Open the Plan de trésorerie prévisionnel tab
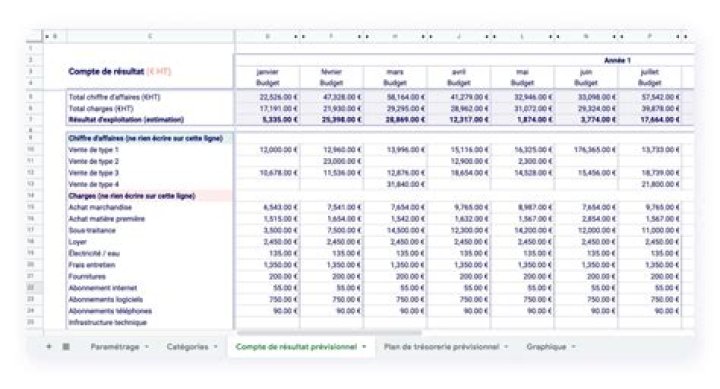Viewport: 720px width, 389px height. [x=441, y=347]
